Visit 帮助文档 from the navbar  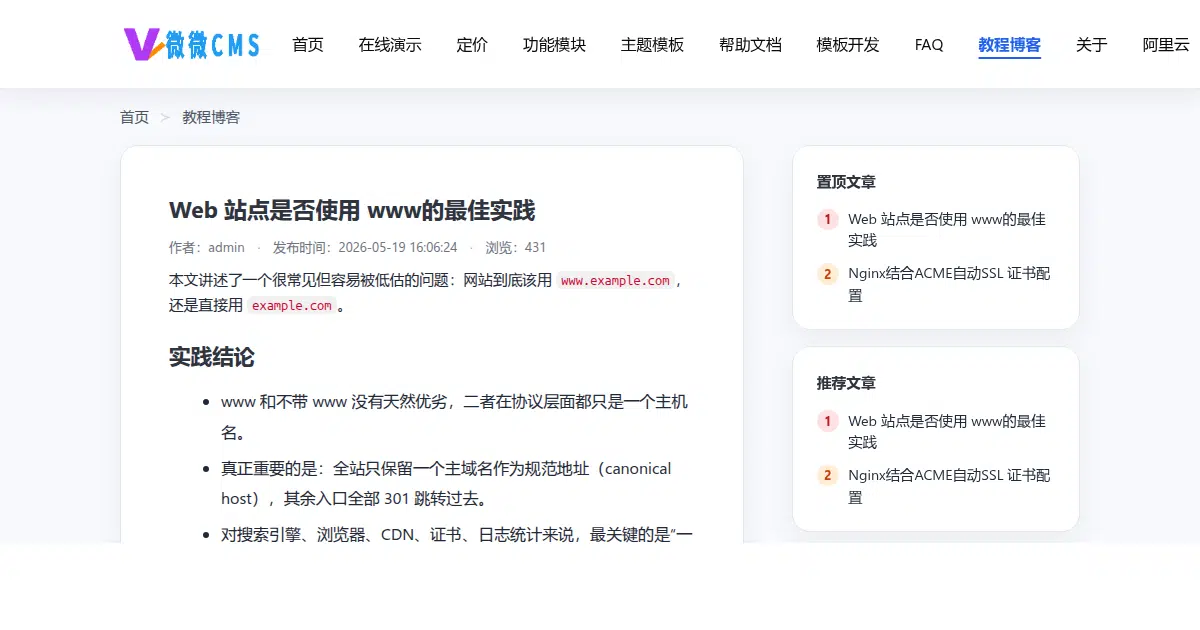coord(750,45)
